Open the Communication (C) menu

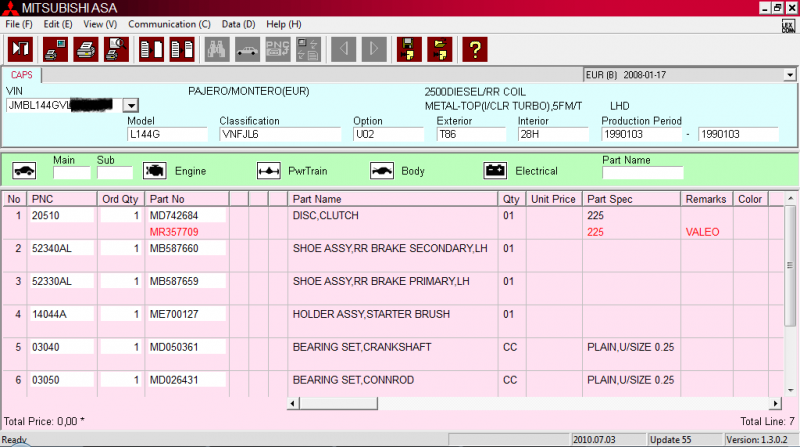click(169, 24)
